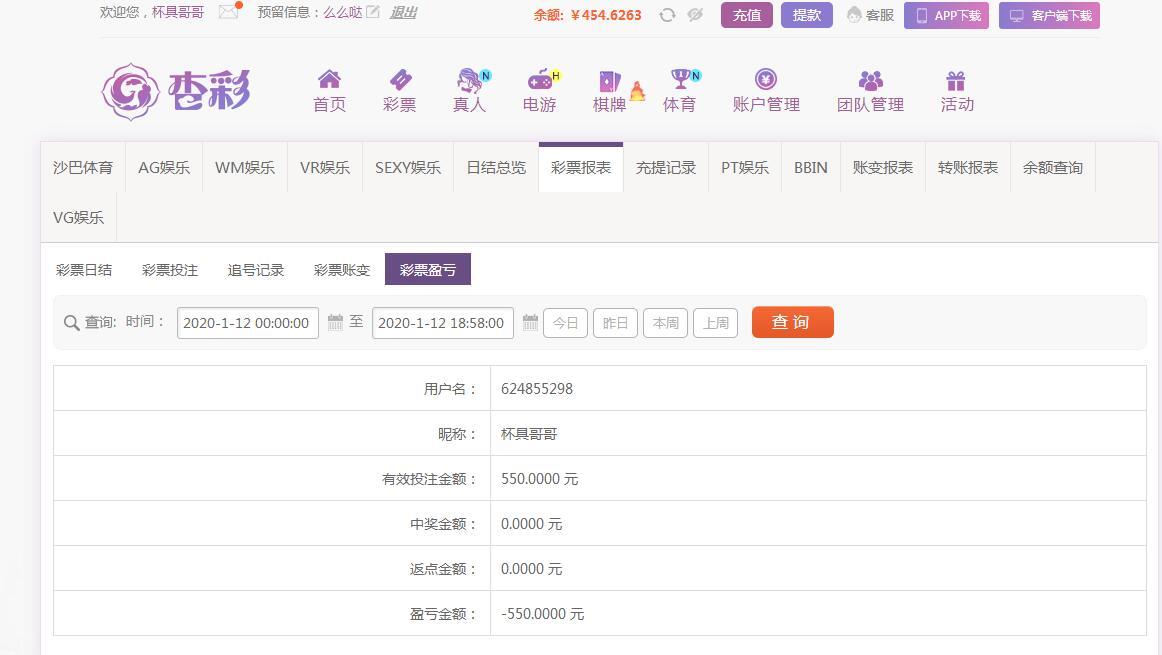Click the 退出 logout link

pos(403,13)
